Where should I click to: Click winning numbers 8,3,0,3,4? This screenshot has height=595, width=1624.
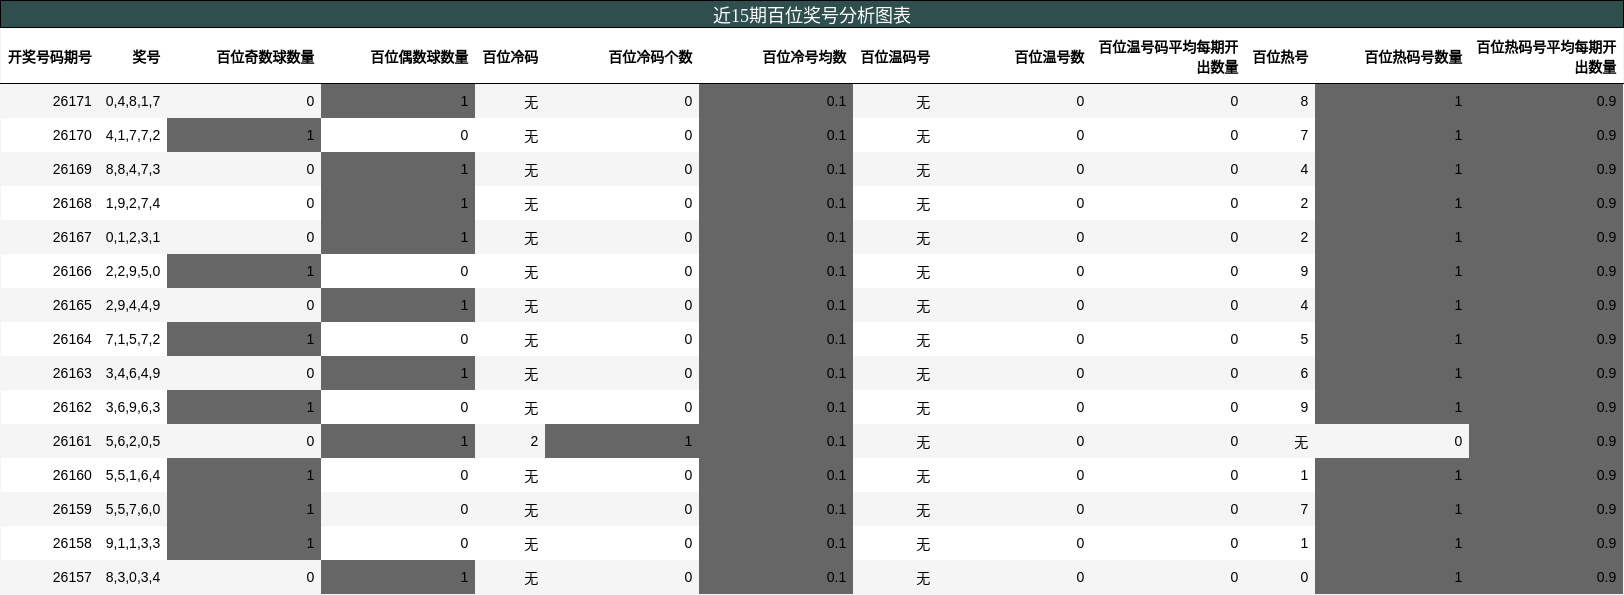(133, 577)
